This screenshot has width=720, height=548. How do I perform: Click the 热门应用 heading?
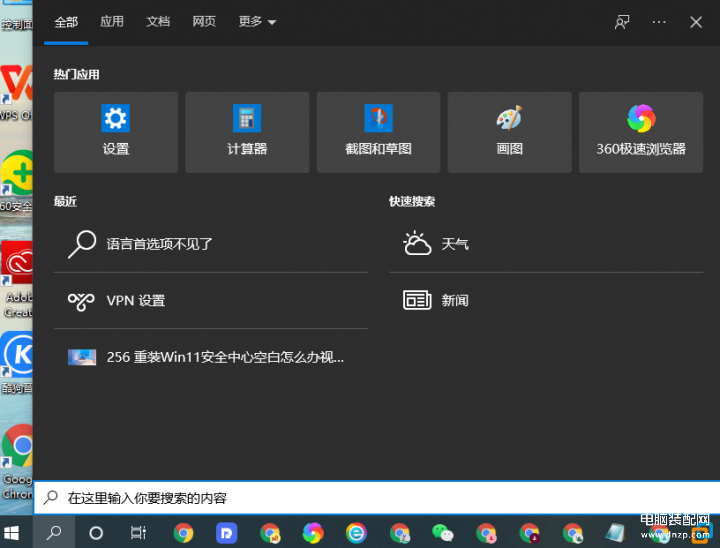coord(77,74)
